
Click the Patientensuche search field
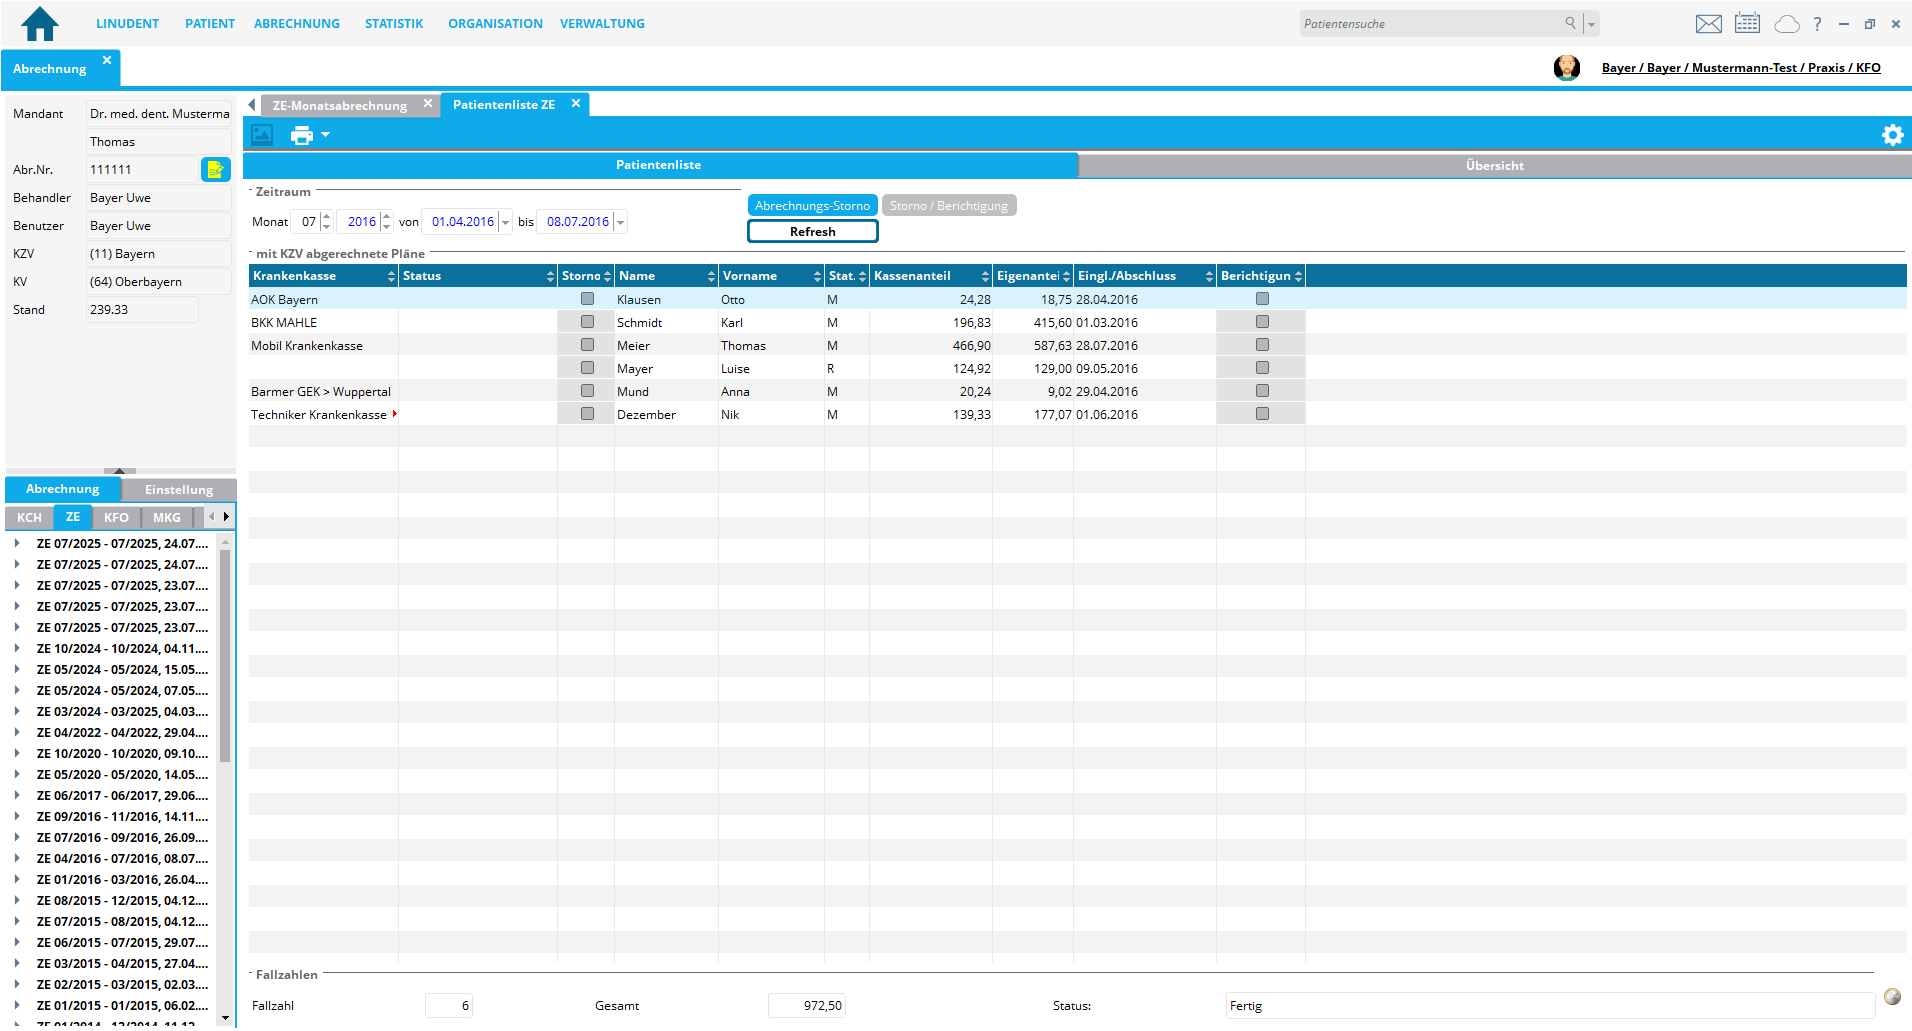tap(1431, 24)
